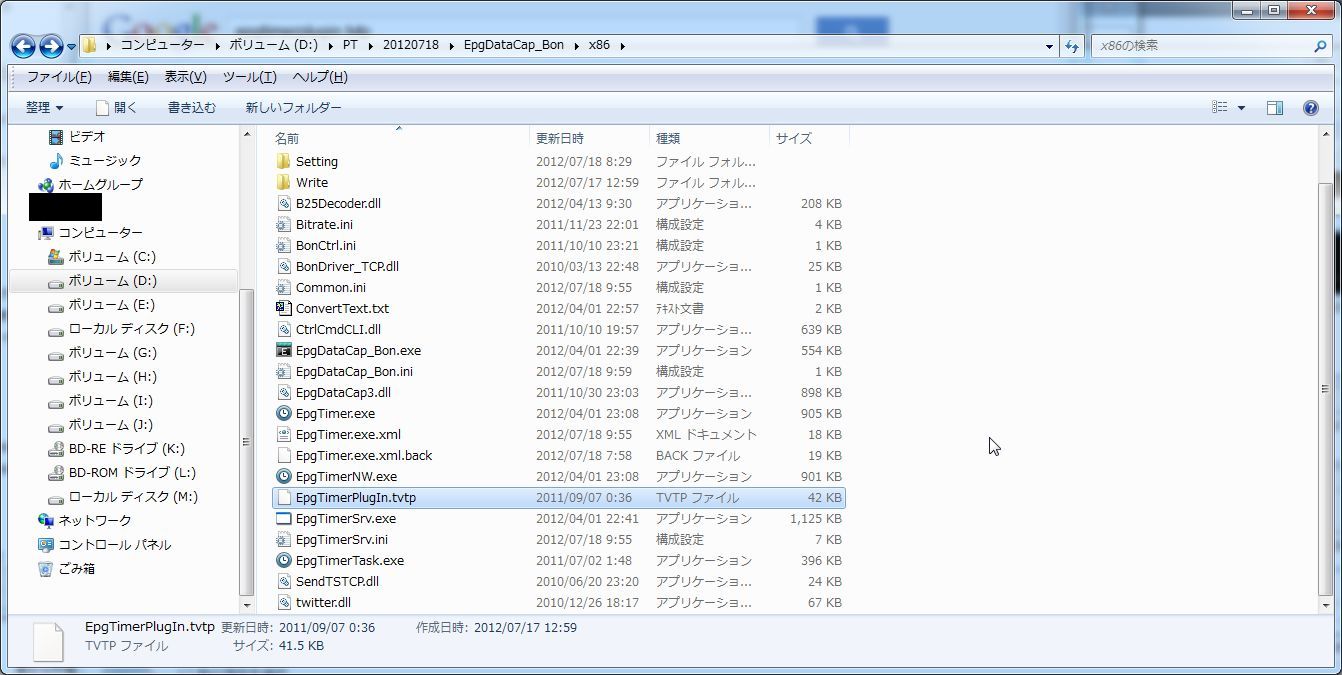The width and height of the screenshot is (1342, 675).
Task: Click the Bitrate.ini file icon
Action: coord(284,224)
